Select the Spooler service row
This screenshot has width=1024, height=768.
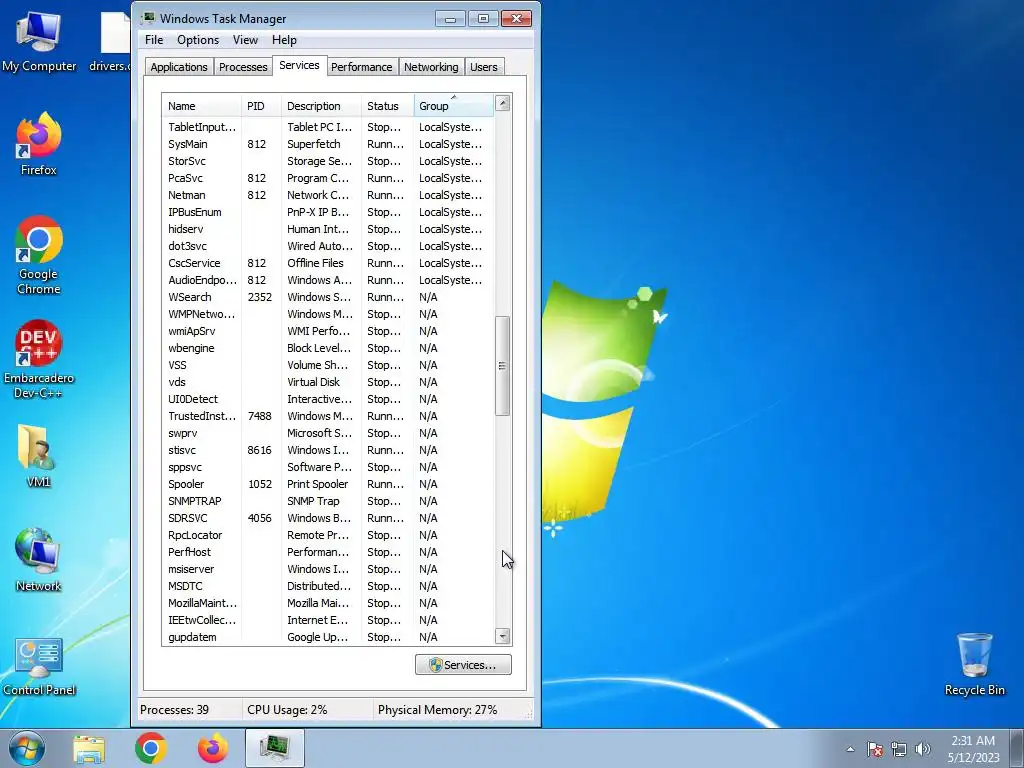coord(328,484)
